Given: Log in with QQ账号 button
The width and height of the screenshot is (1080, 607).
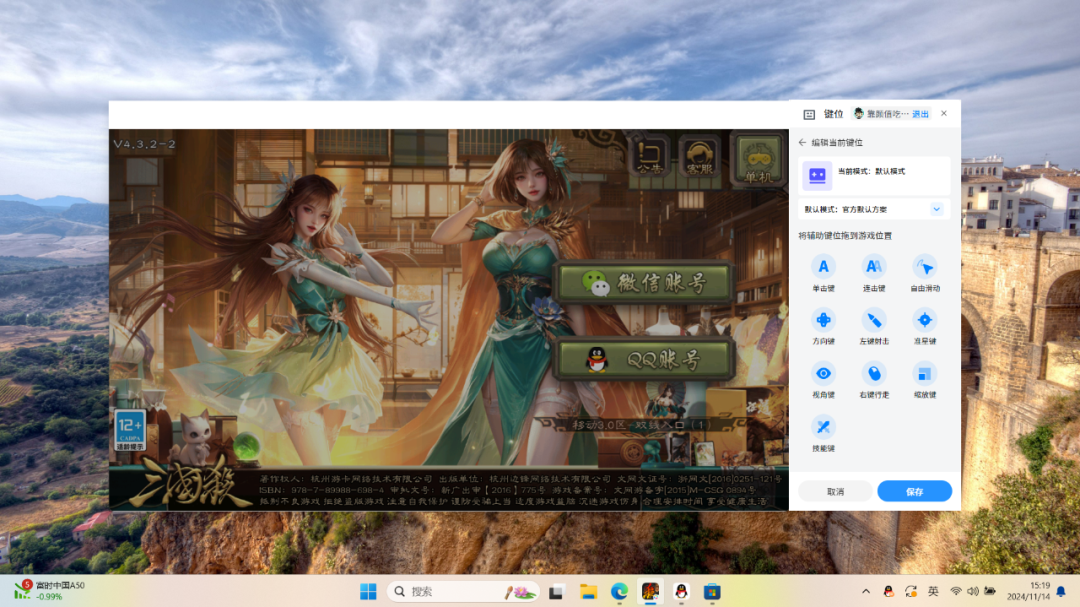Looking at the screenshot, I should click(x=645, y=359).
